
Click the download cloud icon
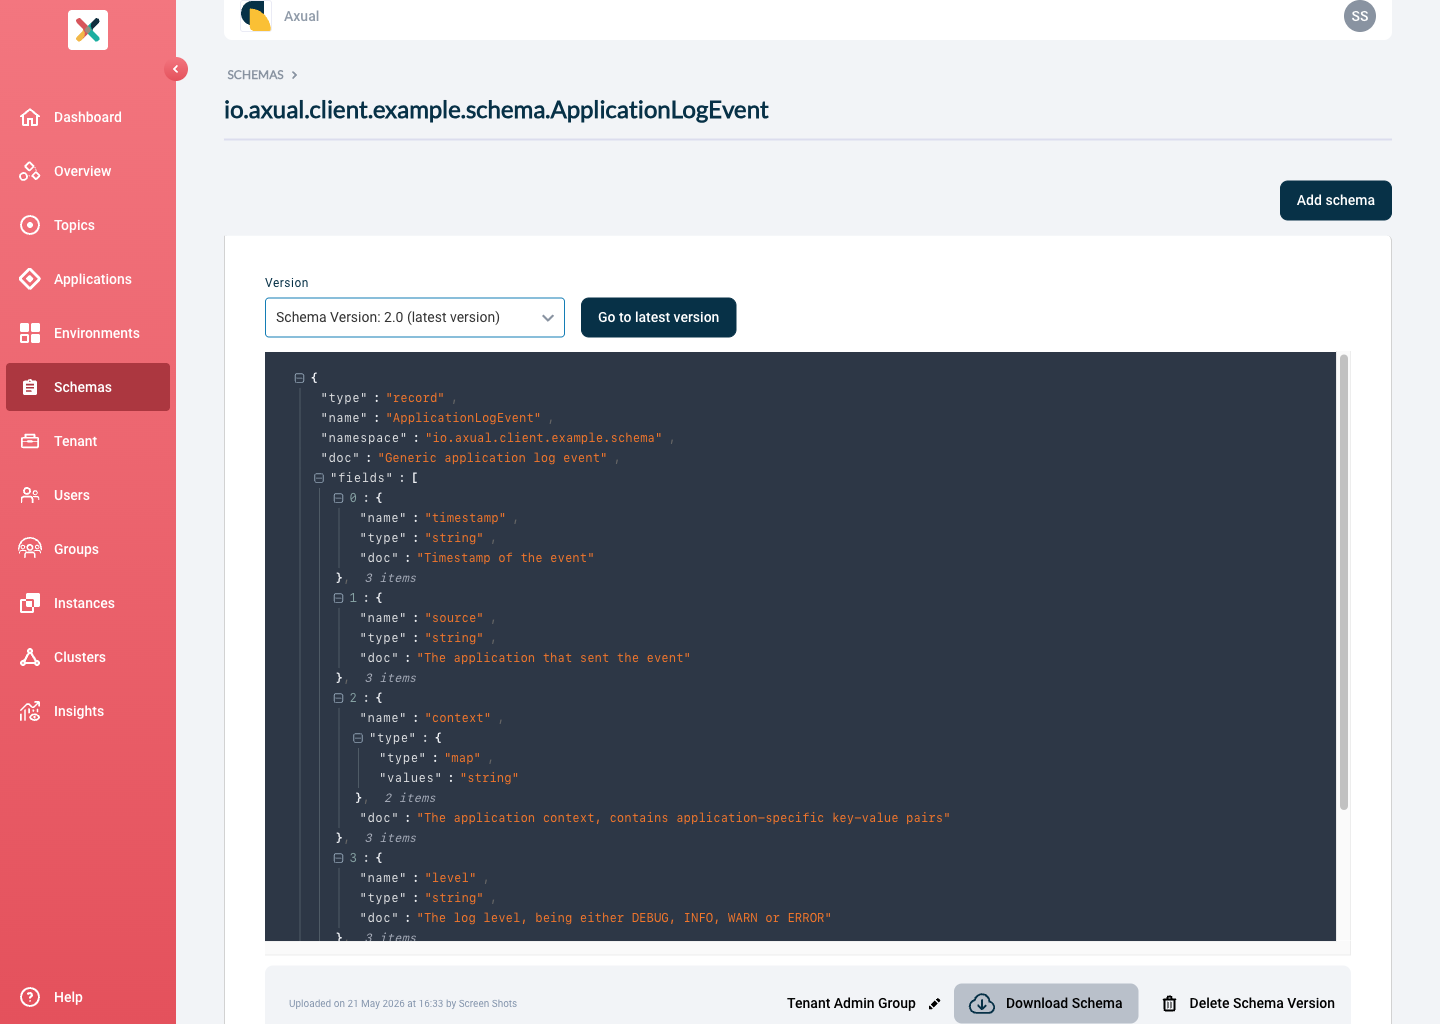point(982,1004)
